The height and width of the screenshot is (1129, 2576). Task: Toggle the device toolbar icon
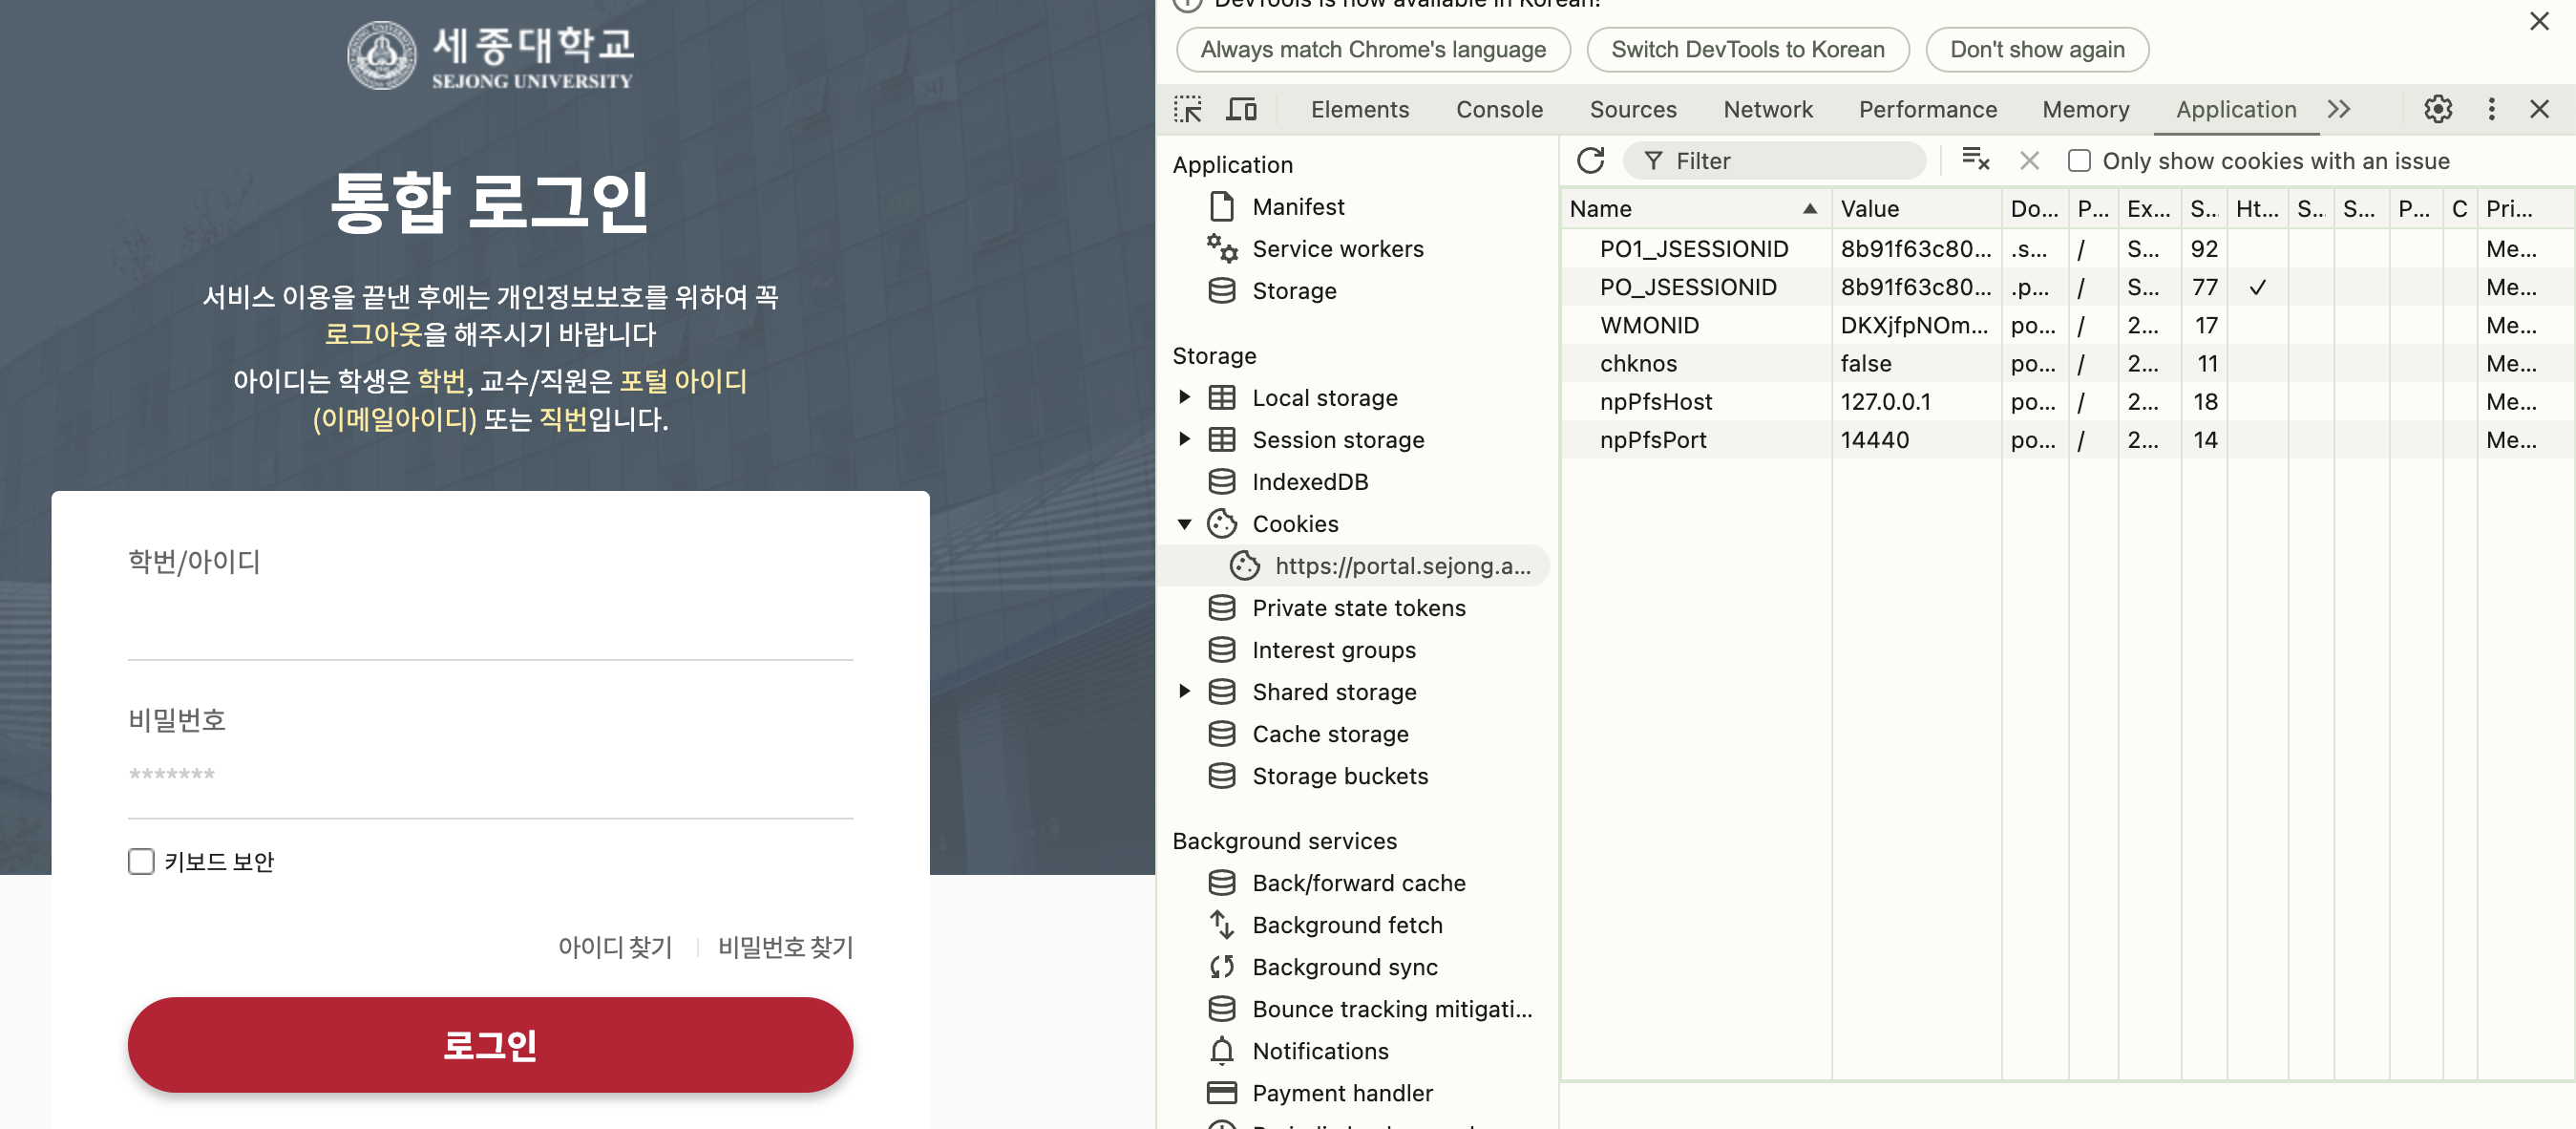pos(1241,109)
